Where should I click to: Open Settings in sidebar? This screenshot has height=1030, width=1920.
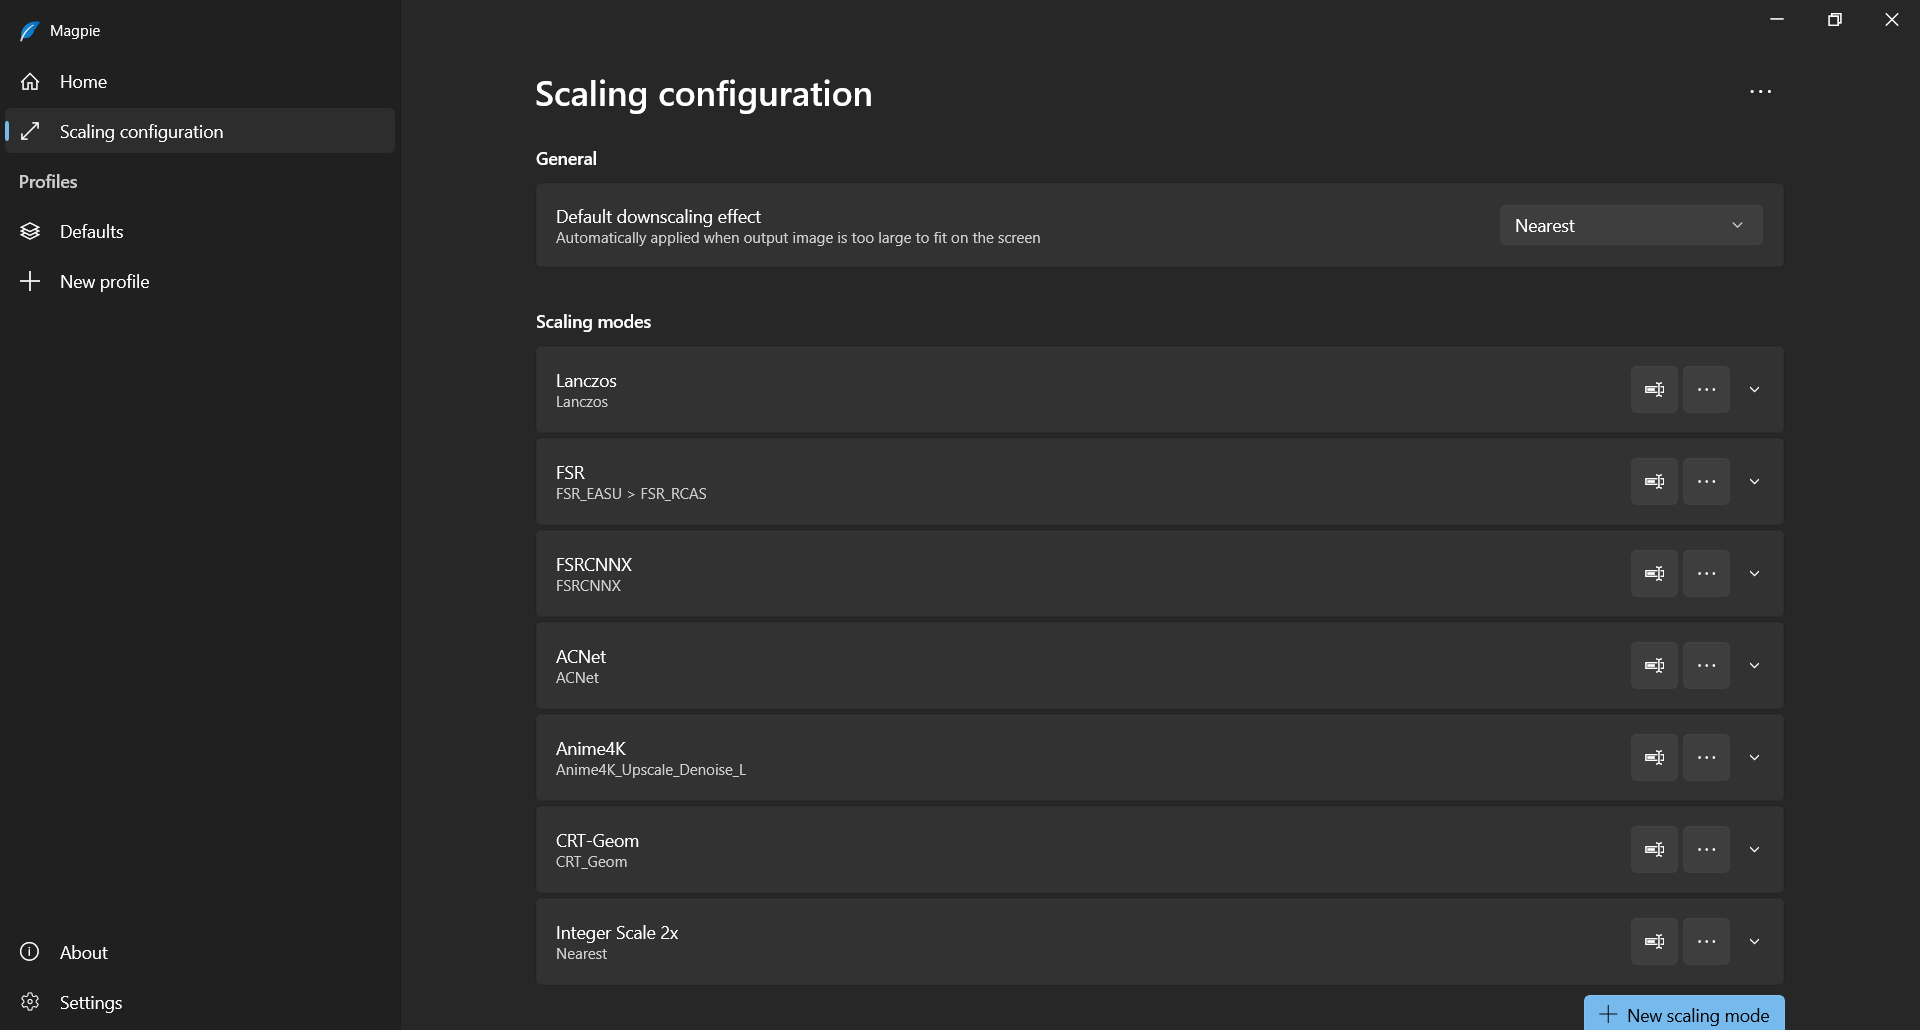tap(200, 1002)
